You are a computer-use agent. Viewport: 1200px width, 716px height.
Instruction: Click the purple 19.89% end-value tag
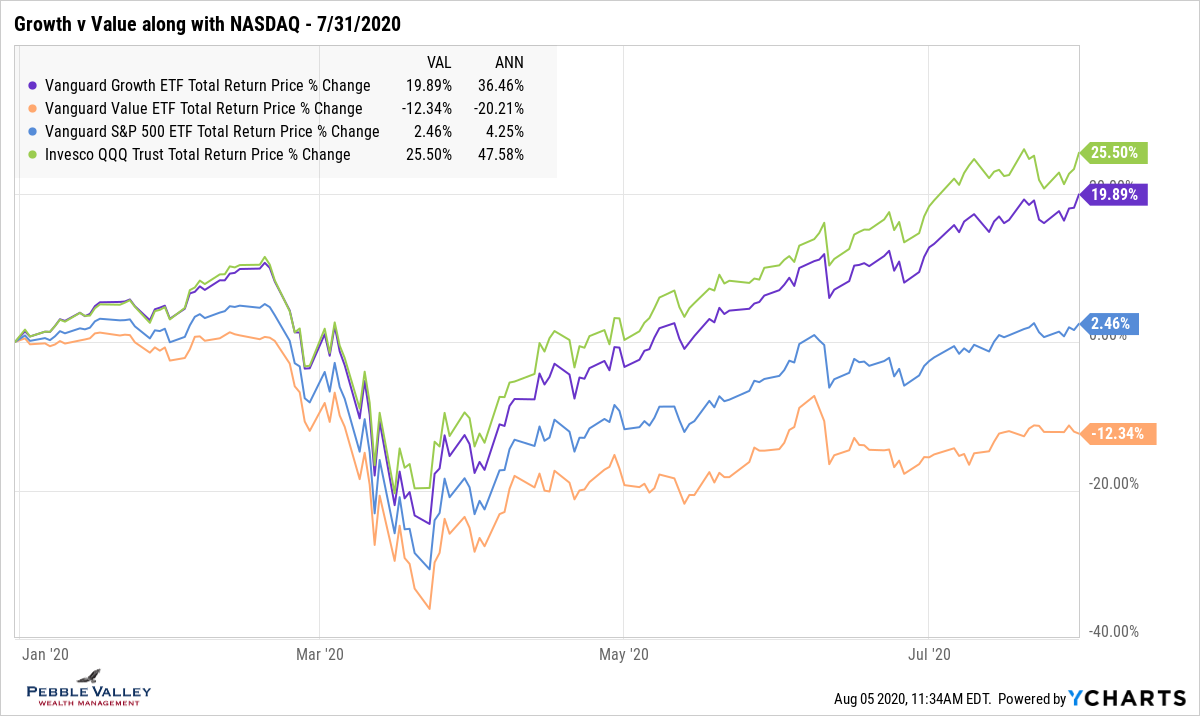1116,195
